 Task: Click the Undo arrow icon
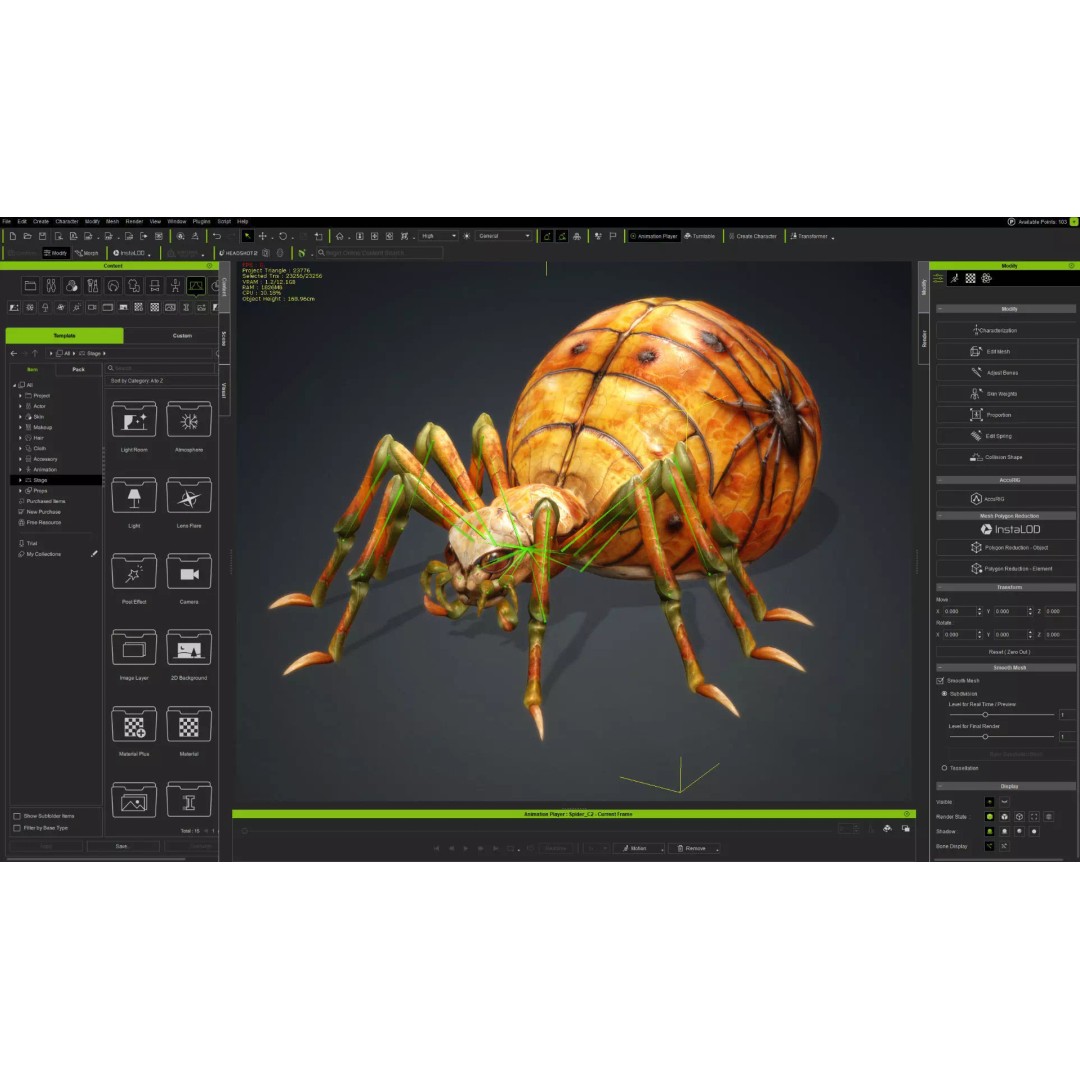tap(217, 236)
